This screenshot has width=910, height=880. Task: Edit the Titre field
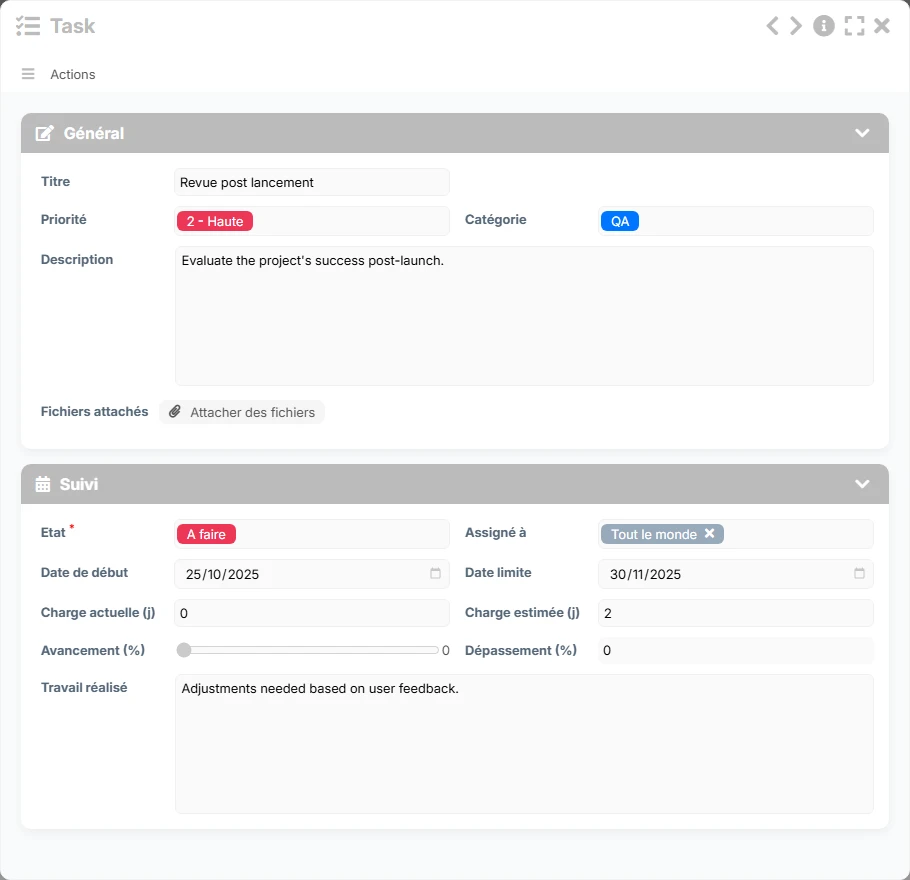point(312,182)
